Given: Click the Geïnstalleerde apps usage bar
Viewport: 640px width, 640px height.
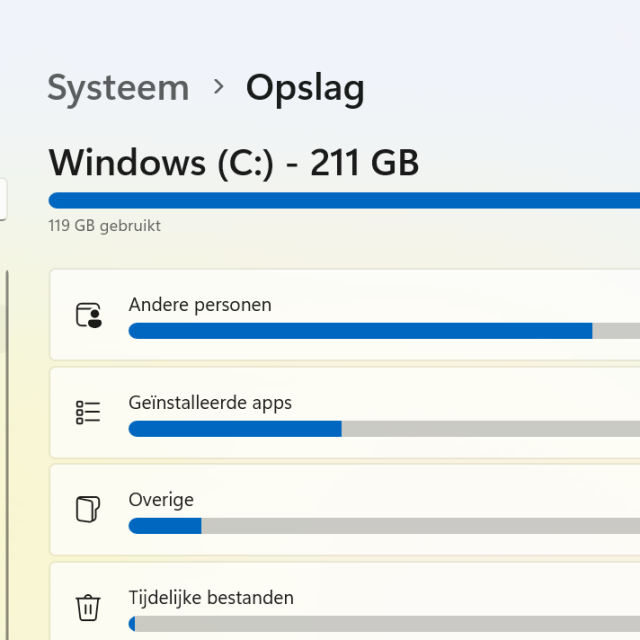Looking at the screenshot, I should tap(384, 429).
